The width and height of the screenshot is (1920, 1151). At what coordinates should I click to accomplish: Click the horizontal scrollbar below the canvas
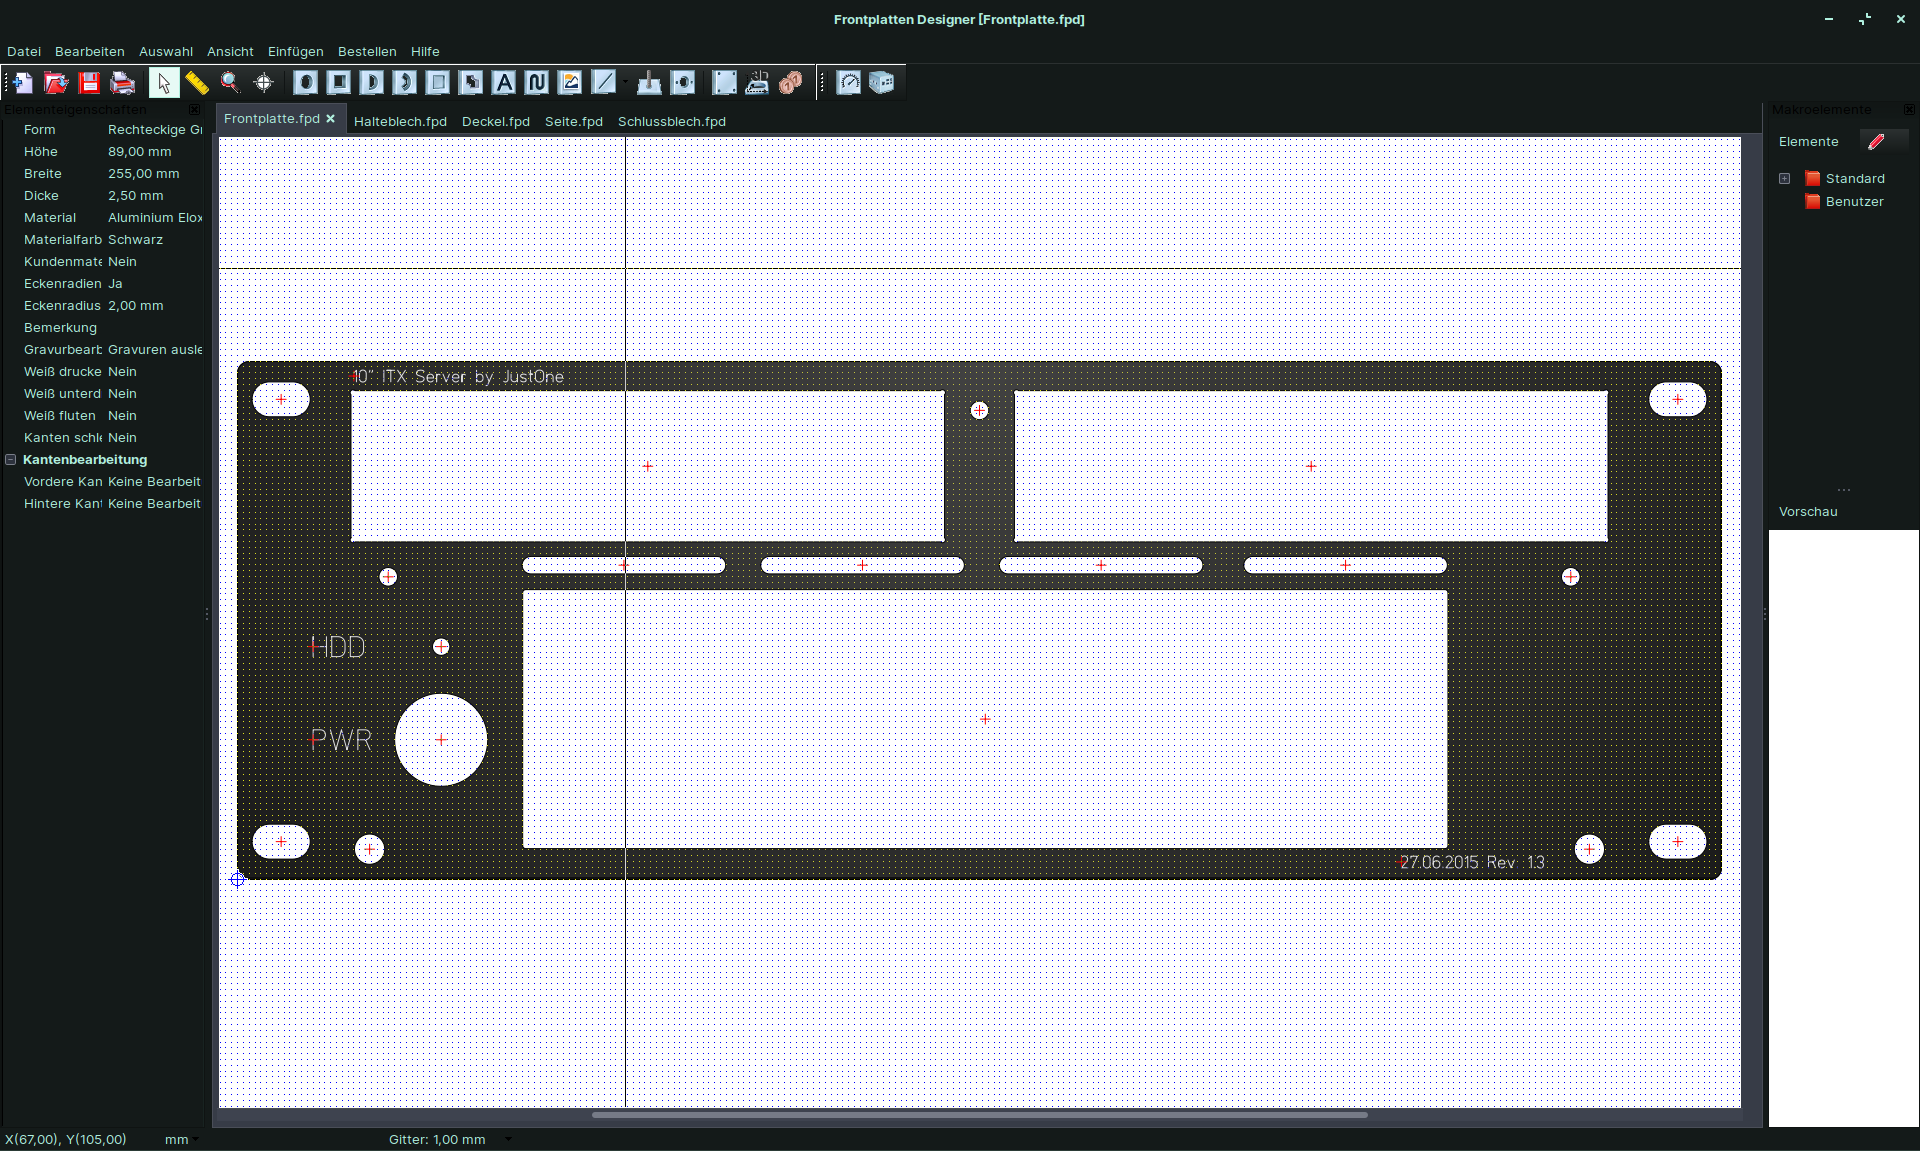(979, 1114)
